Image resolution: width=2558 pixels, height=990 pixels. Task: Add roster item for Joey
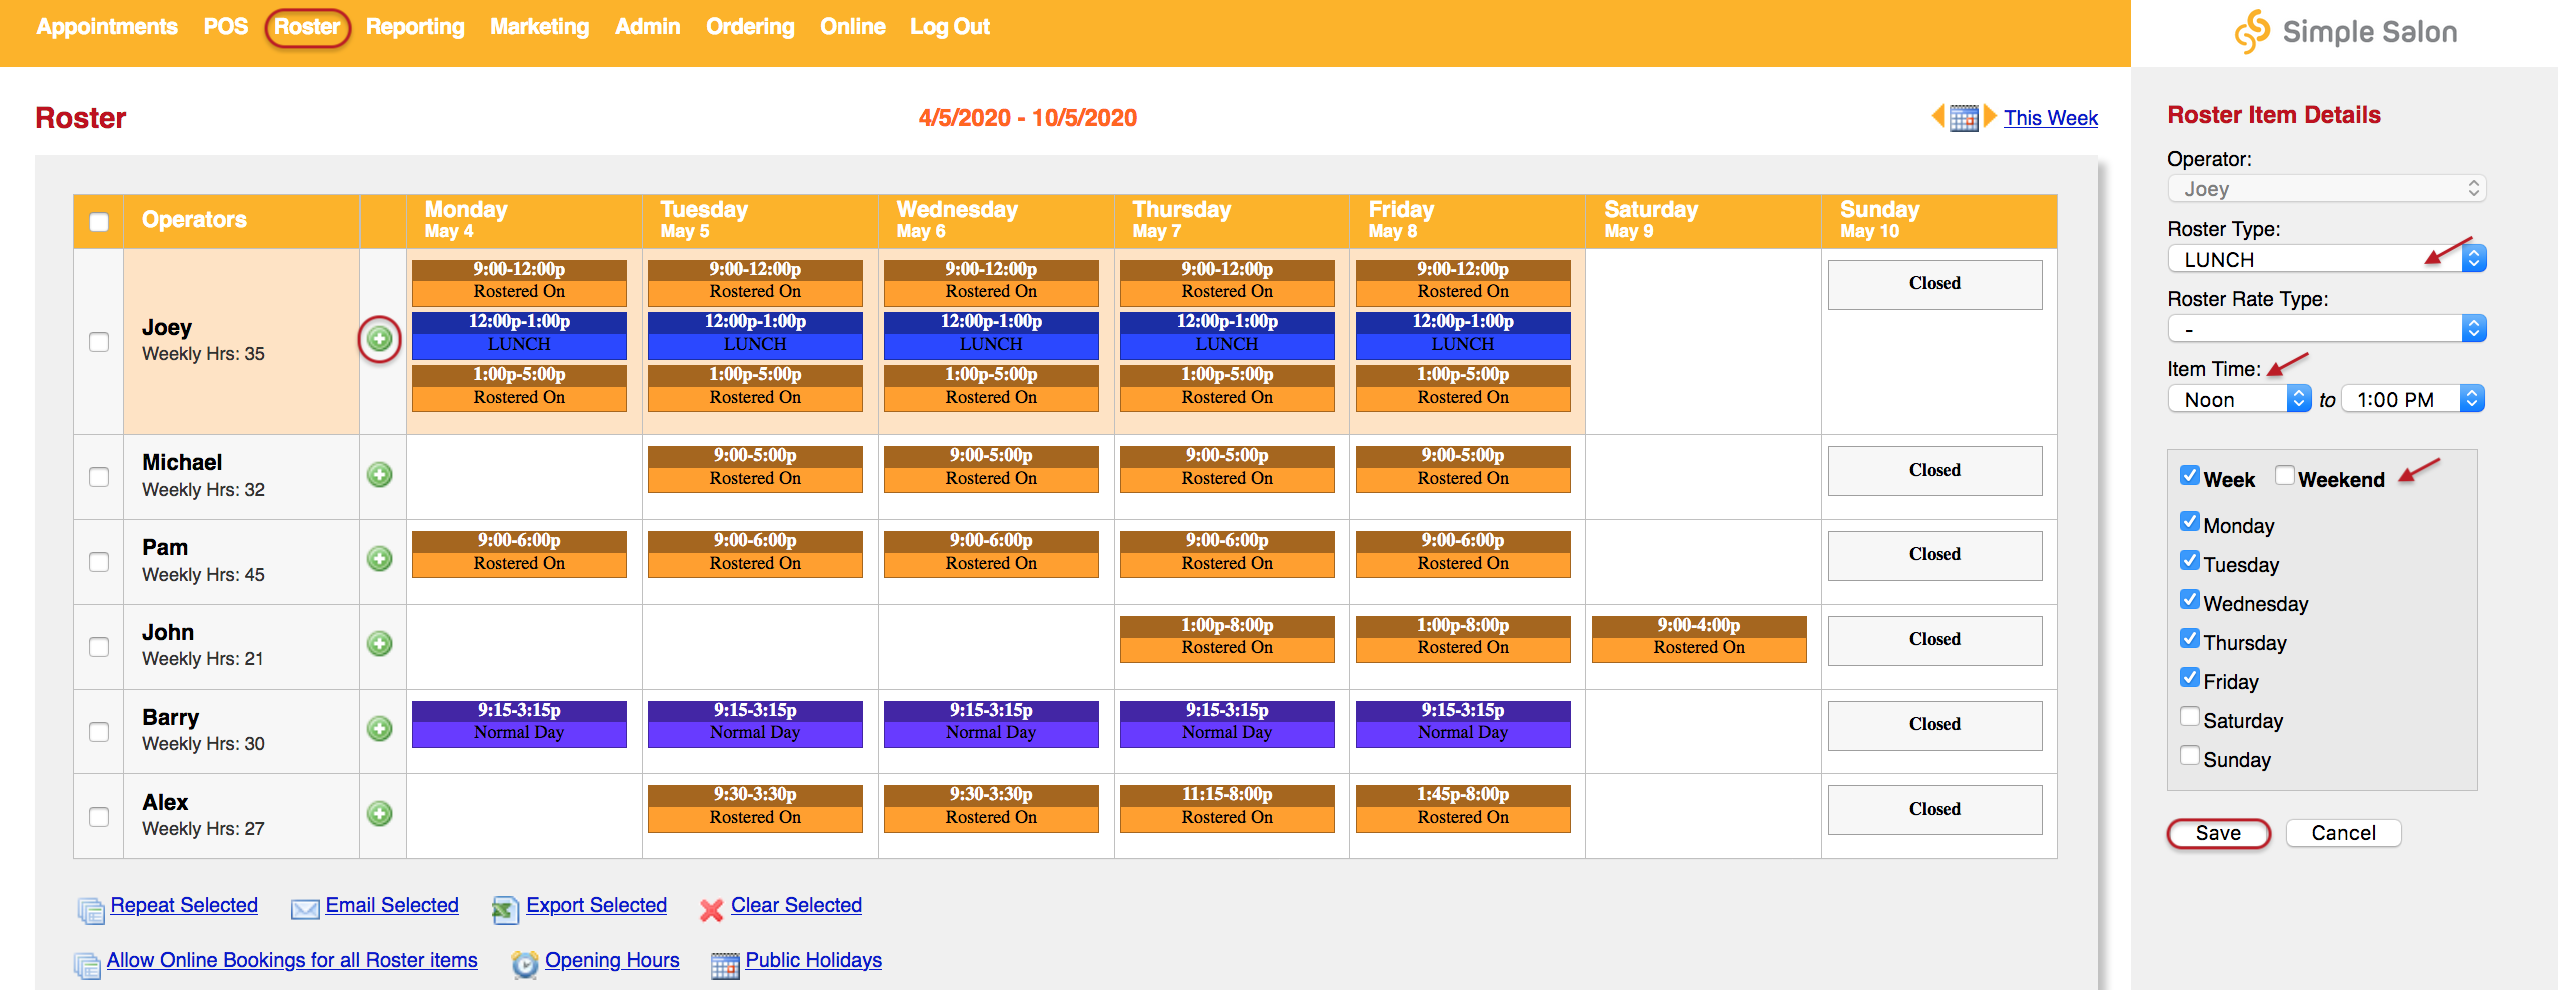(x=379, y=339)
